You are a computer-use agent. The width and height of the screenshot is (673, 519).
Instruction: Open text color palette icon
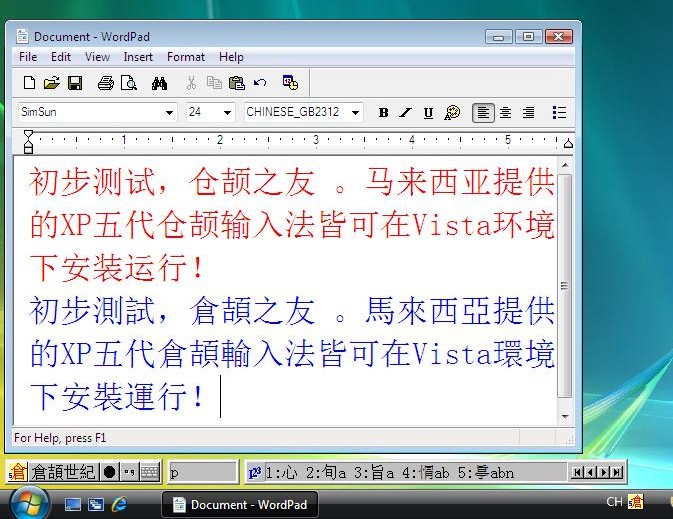click(x=452, y=113)
